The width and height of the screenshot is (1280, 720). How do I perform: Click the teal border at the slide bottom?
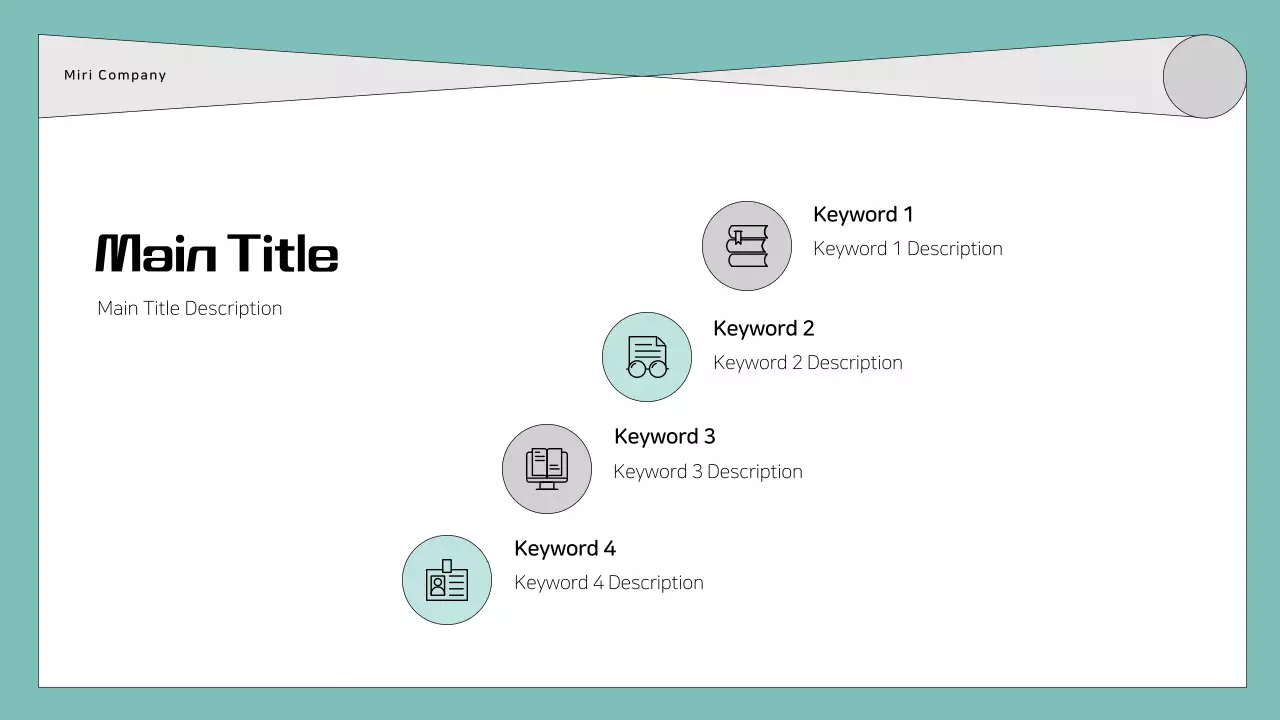click(640, 704)
